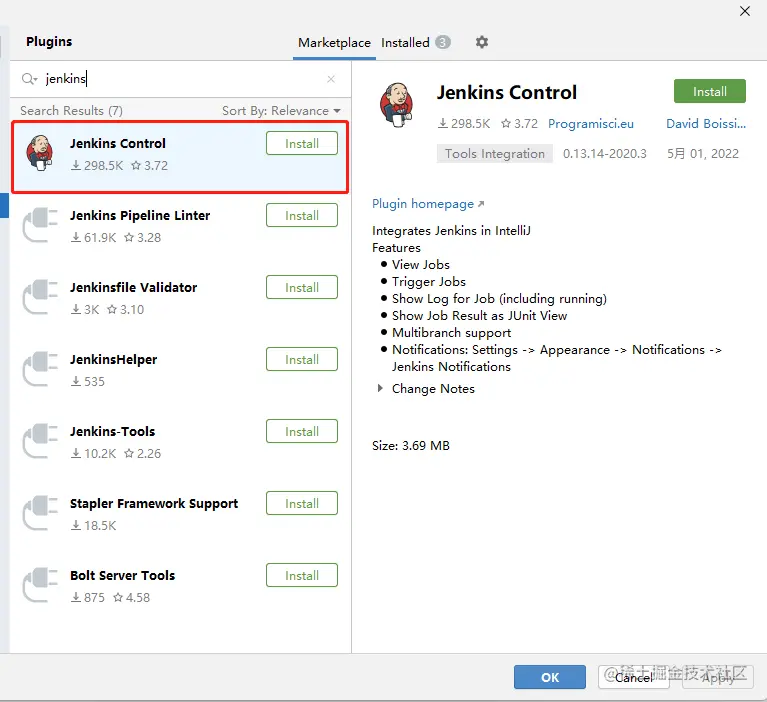Screen dimensions: 767x702
Task: Open the plugins settings gear icon
Action: click(x=482, y=42)
